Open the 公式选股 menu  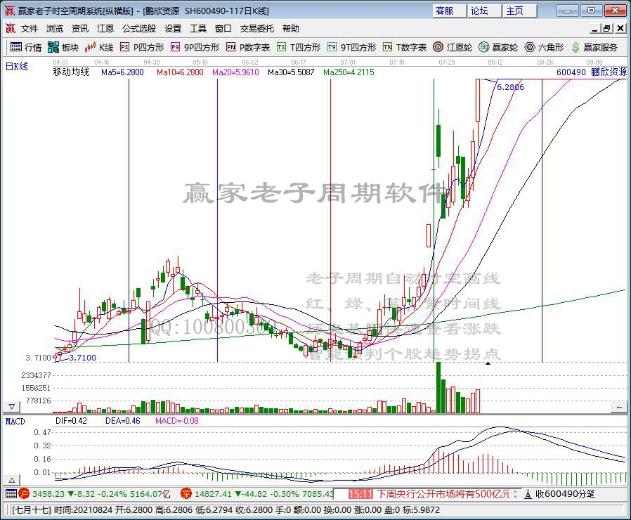tap(139, 29)
